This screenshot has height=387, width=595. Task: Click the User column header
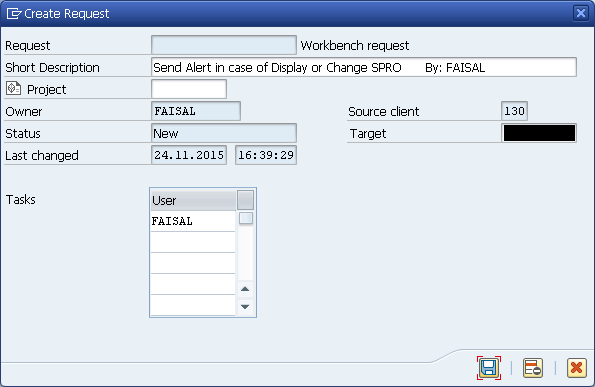click(x=193, y=200)
